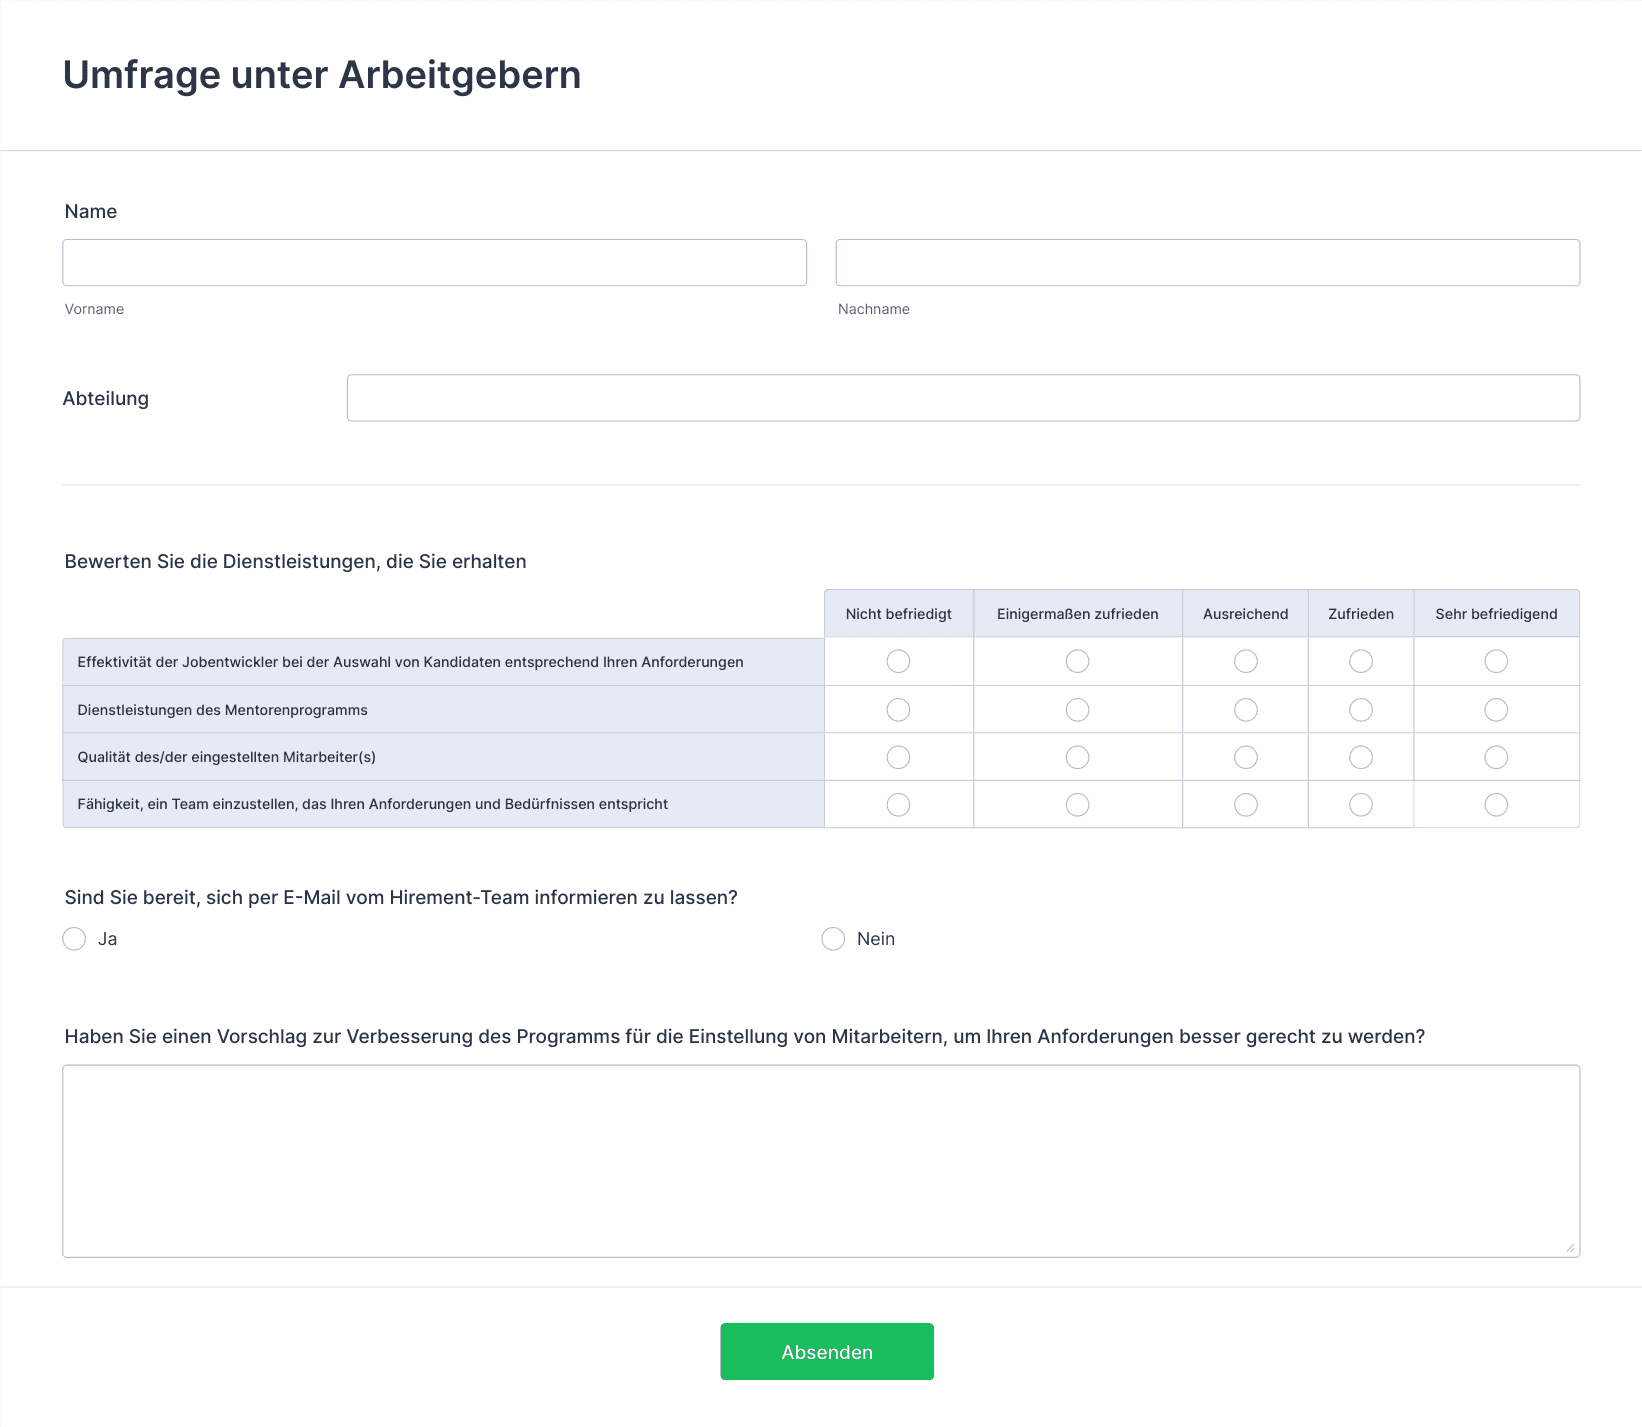Rate Effektivität der Jobentwickler as Nicht befriedigt

click(x=898, y=662)
